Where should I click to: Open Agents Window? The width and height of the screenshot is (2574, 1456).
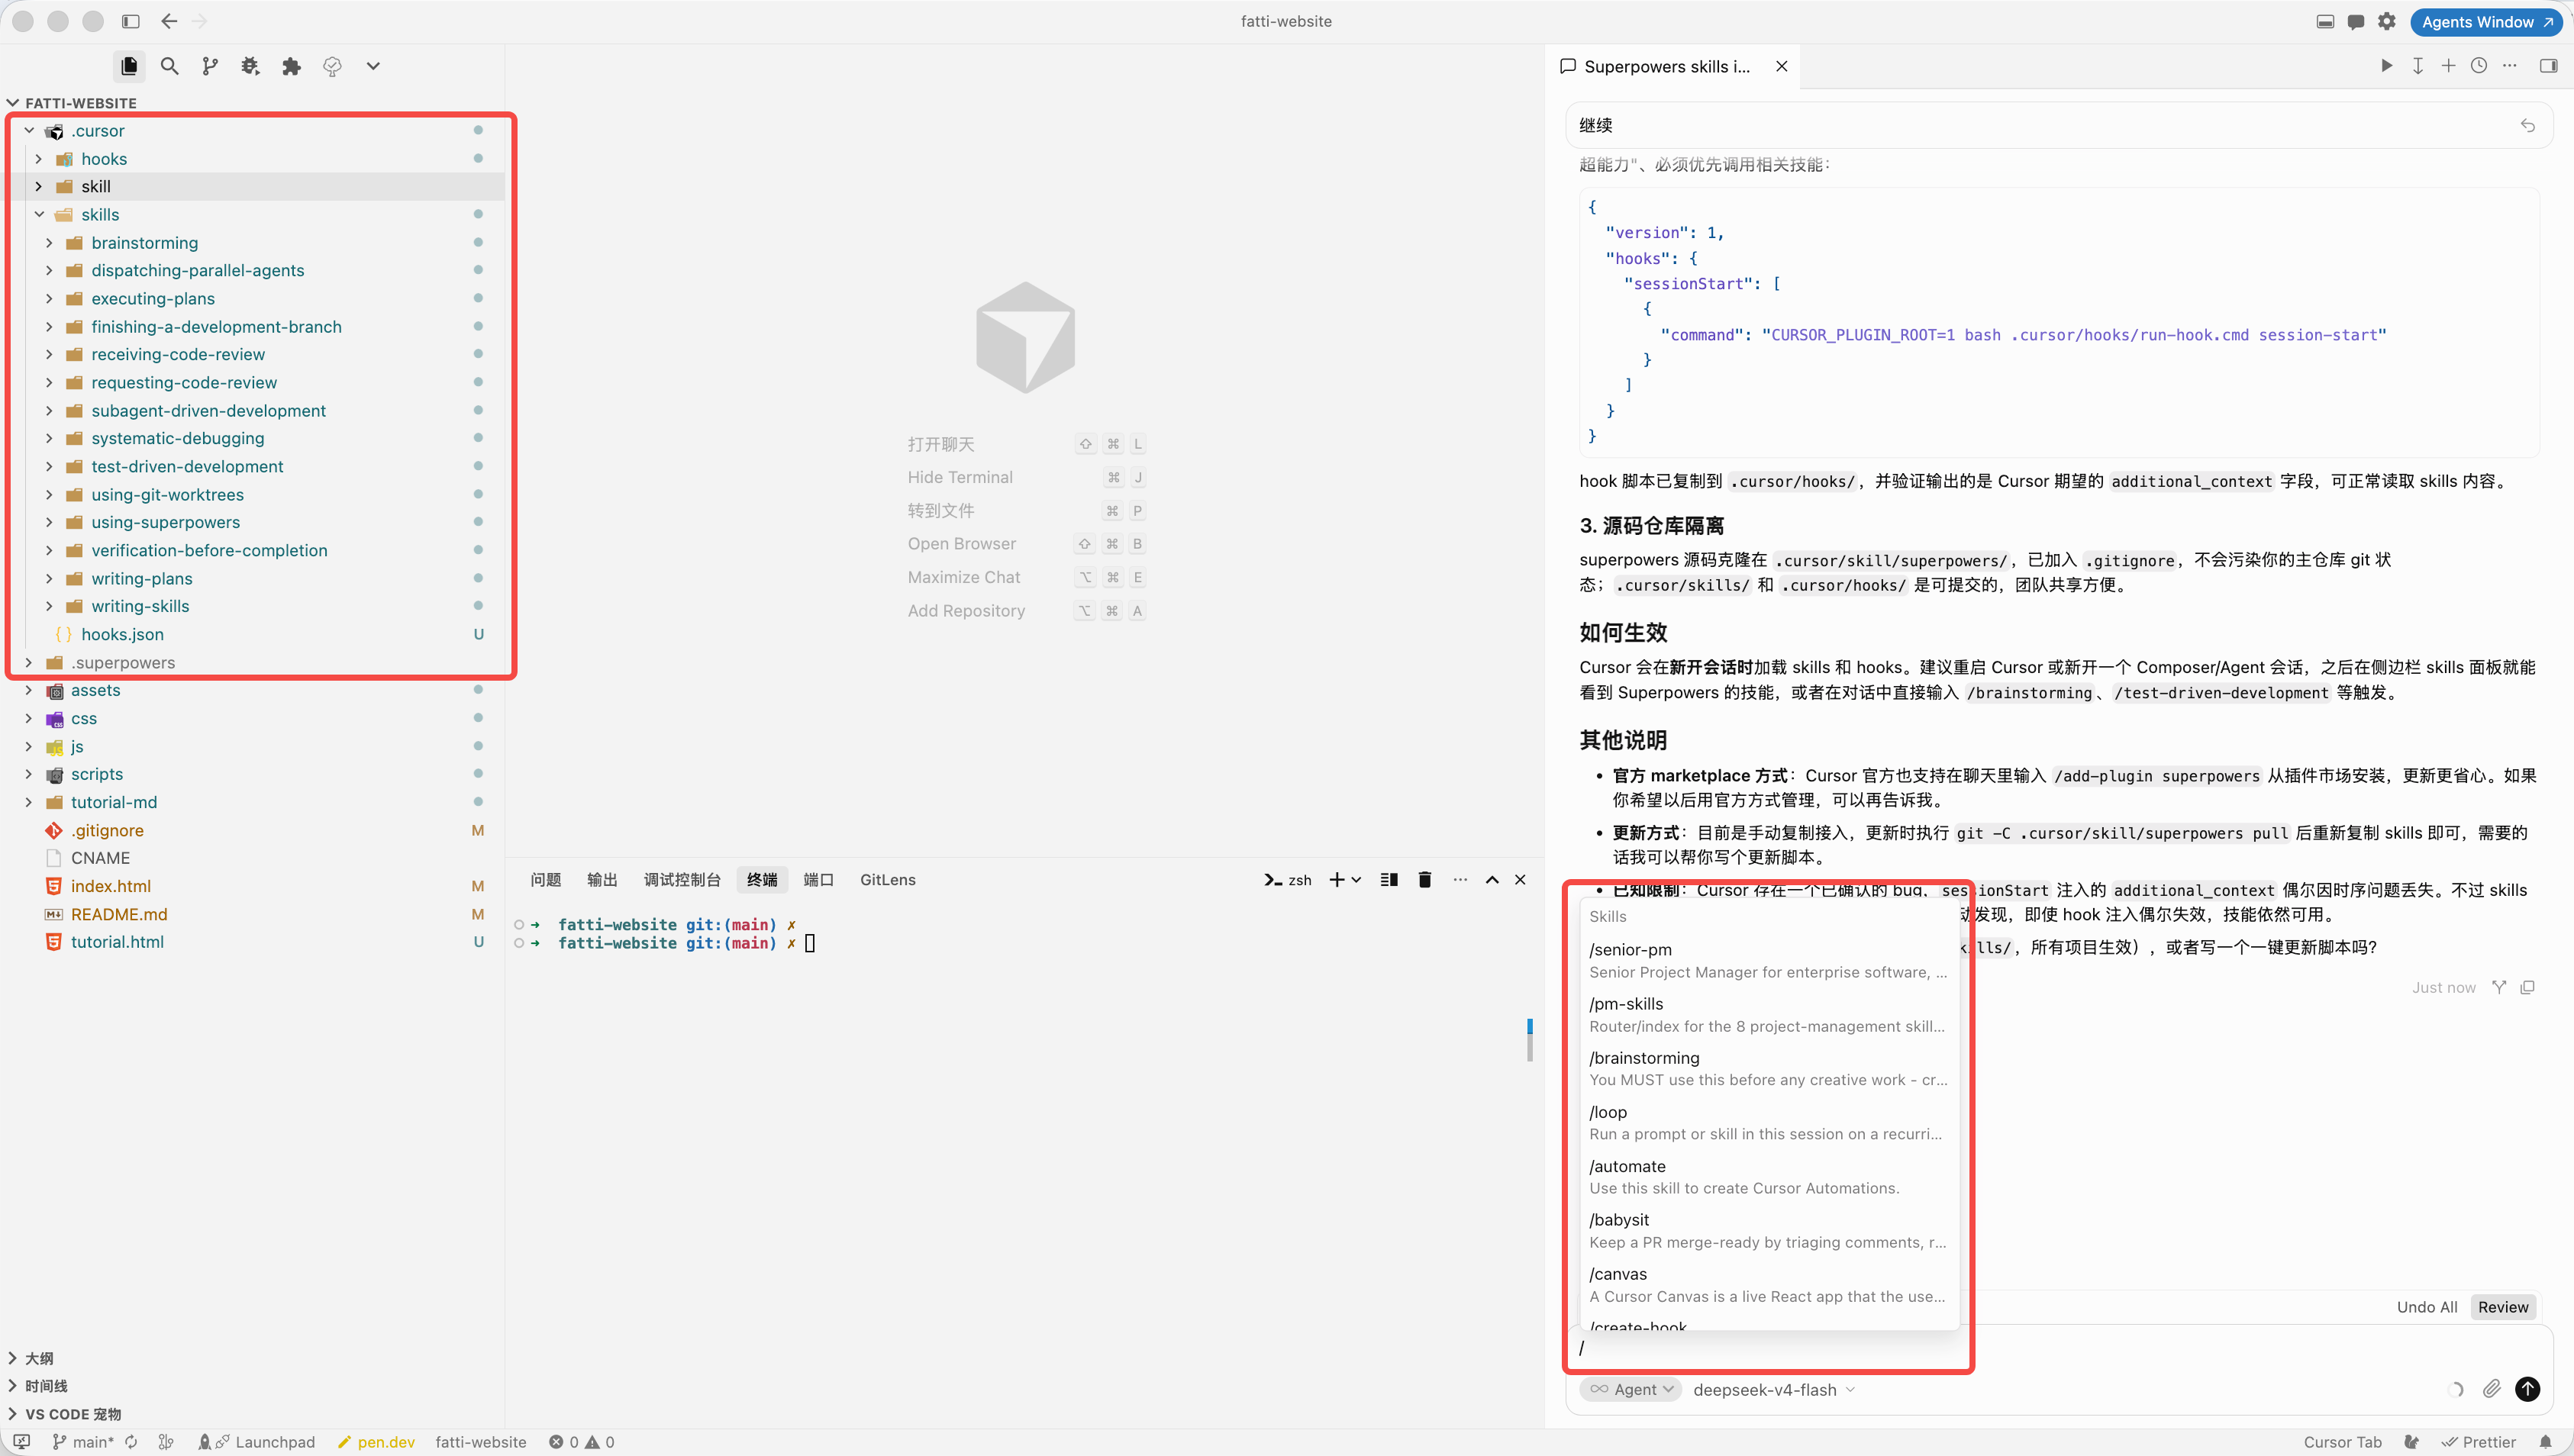click(x=2486, y=21)
